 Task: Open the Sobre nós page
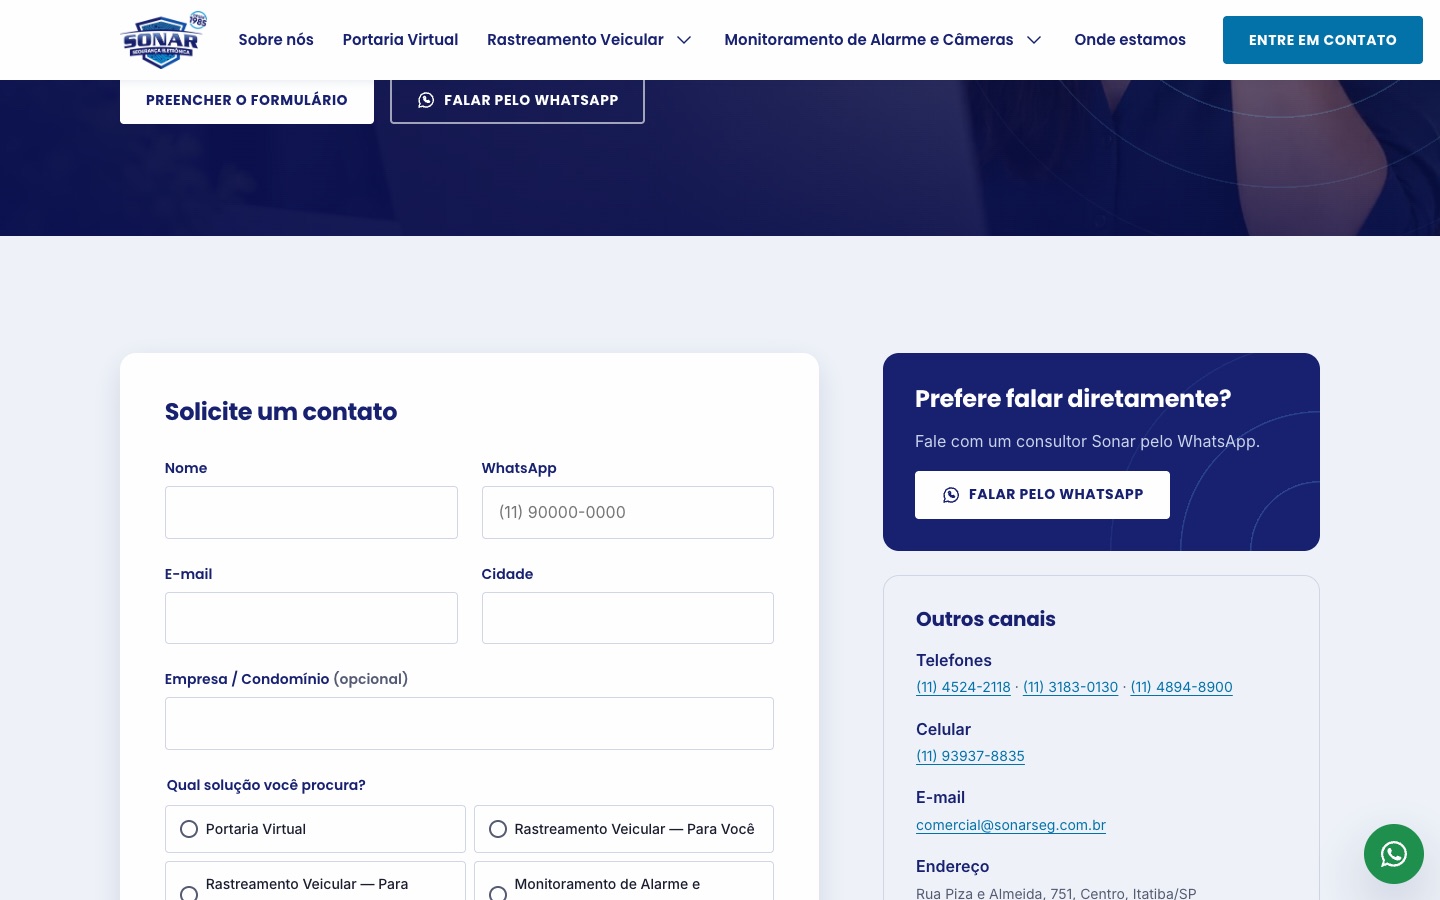click(276, 40)
